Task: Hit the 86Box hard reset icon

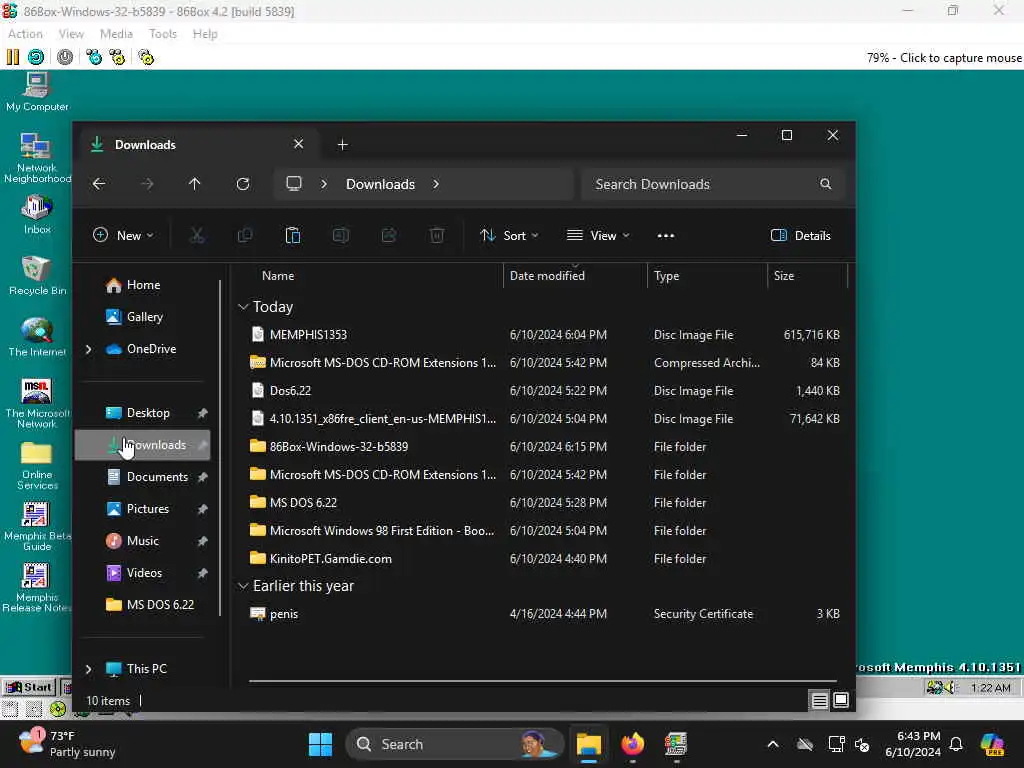Action: [x=36, y=57]
